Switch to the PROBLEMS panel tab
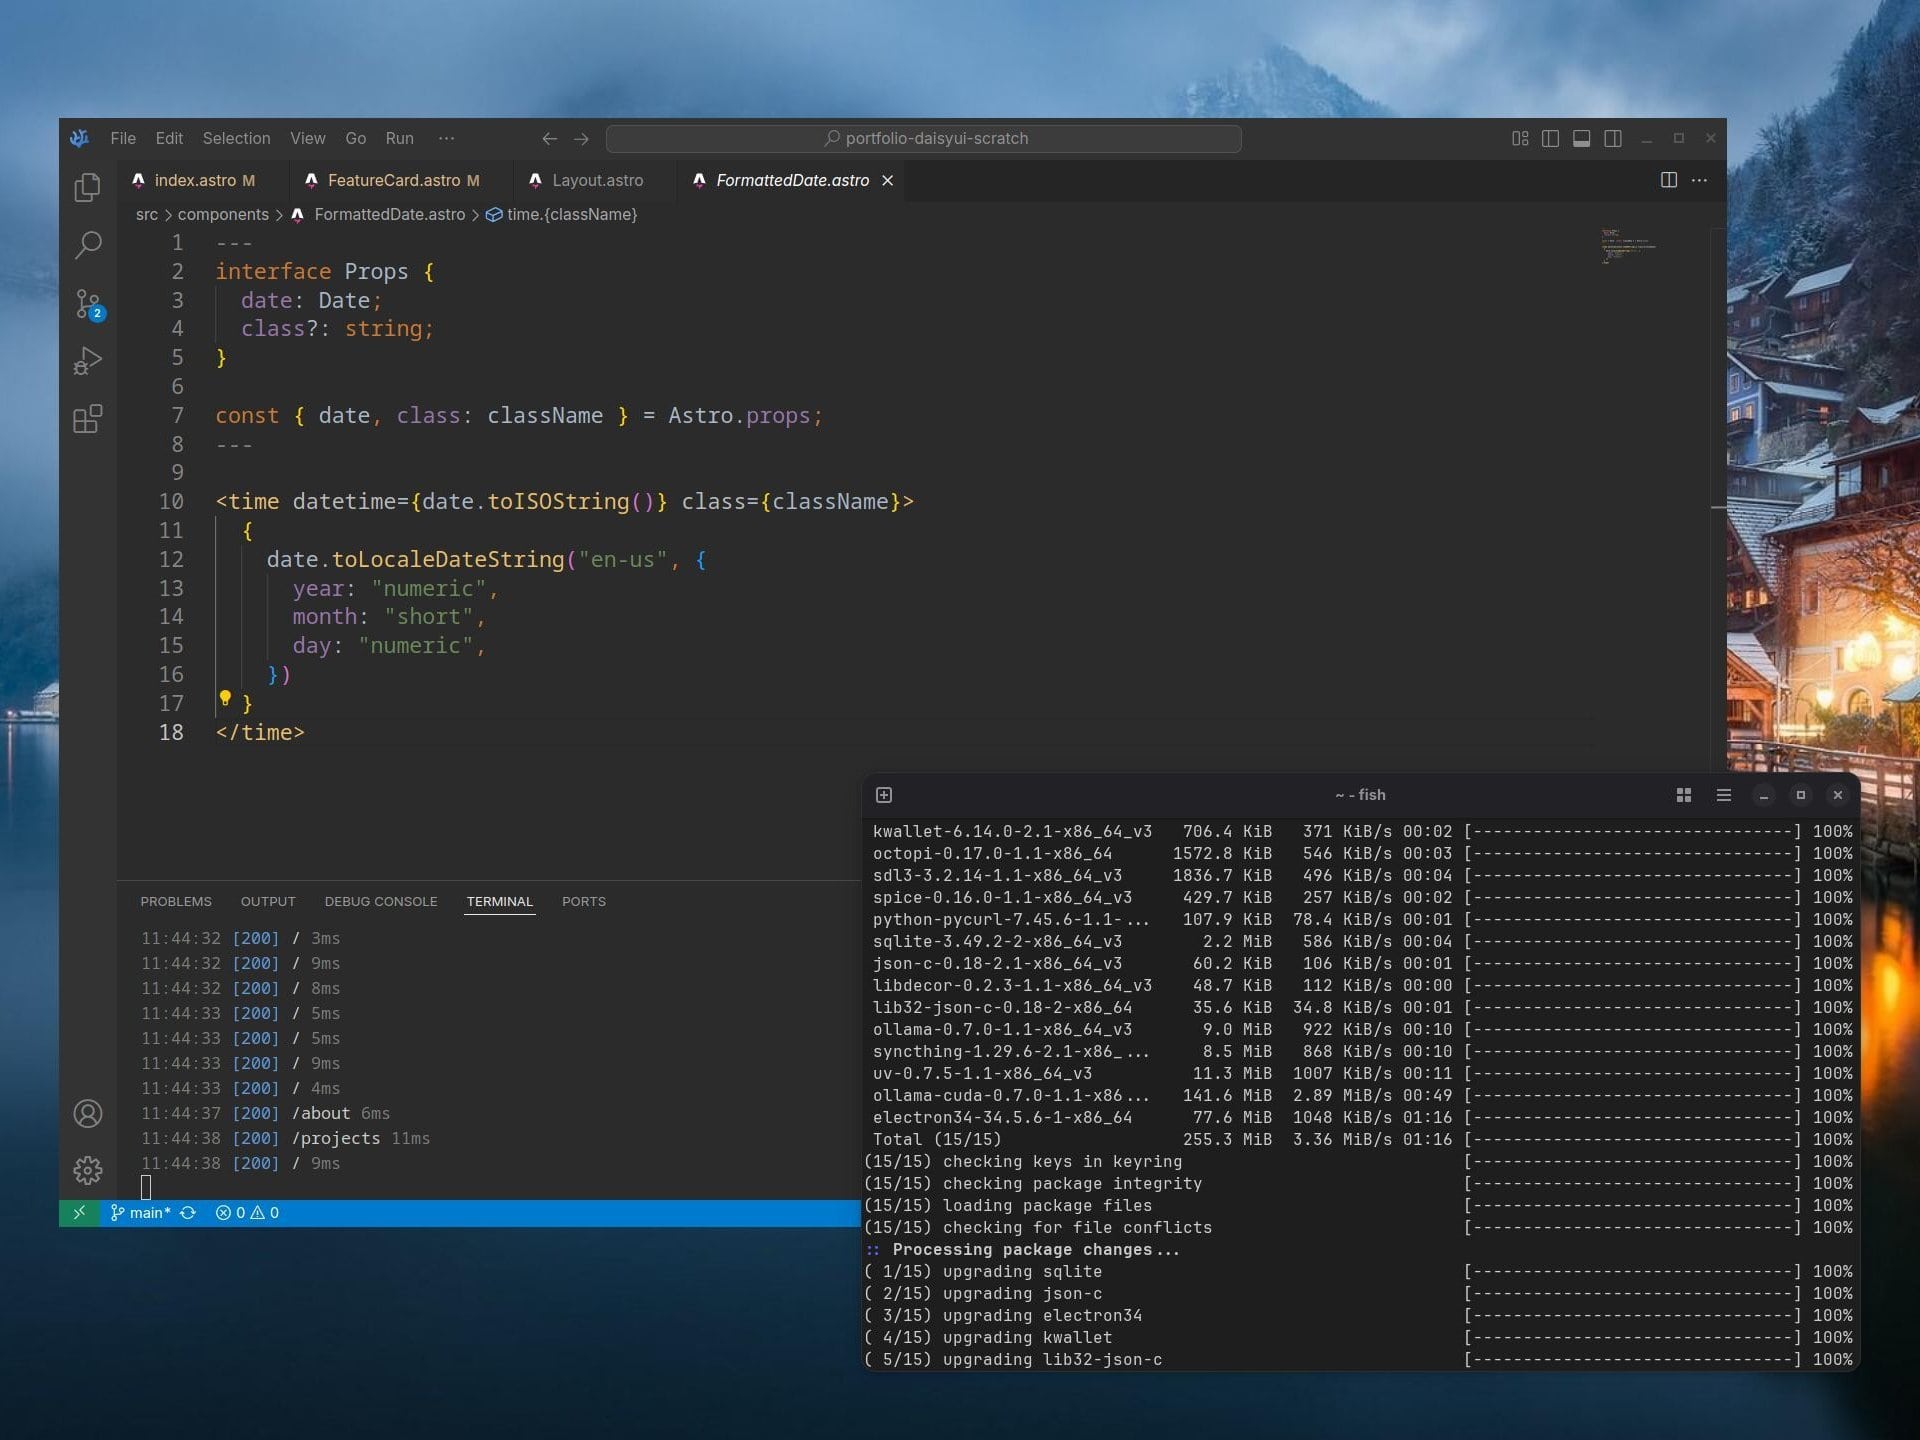This screenshot has width=1920, height=1440. (176, 901)
